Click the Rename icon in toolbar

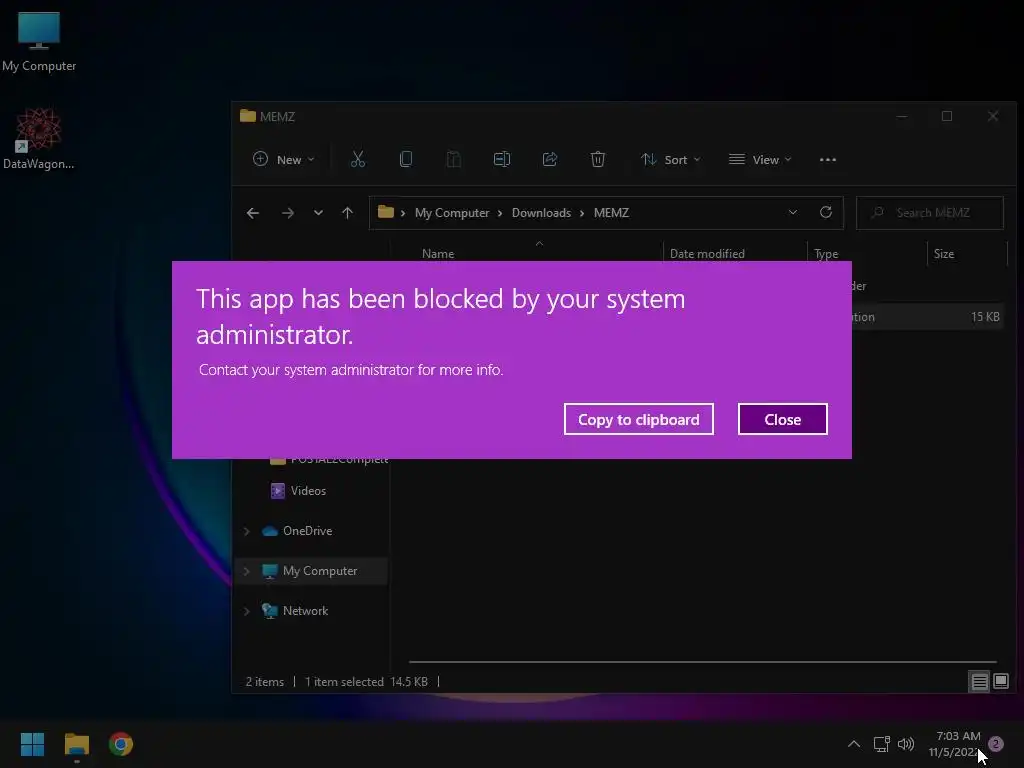pyautogui.click(x=502, y=159)
